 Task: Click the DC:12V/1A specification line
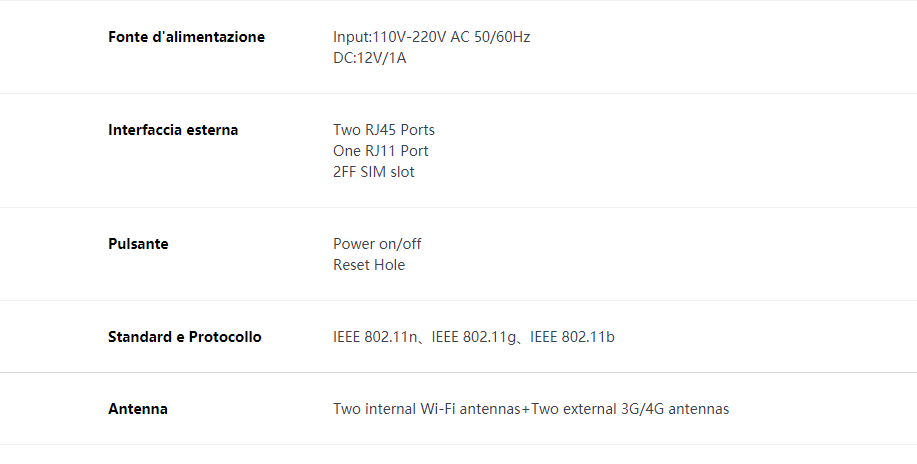click(370, 58)
